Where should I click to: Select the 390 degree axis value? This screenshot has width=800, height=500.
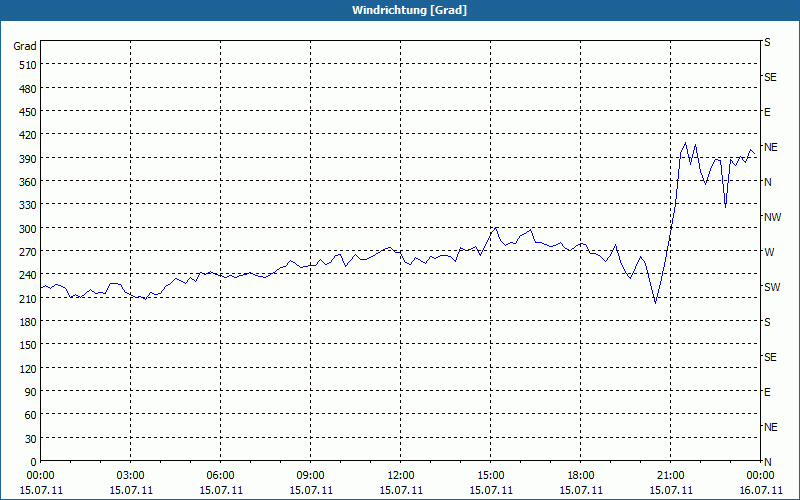click(x=29, y=159)
